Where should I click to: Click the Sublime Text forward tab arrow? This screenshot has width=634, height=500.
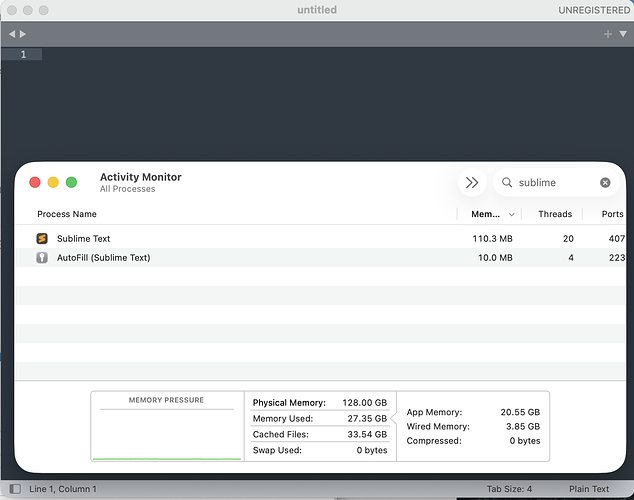[x=23, y=34]
